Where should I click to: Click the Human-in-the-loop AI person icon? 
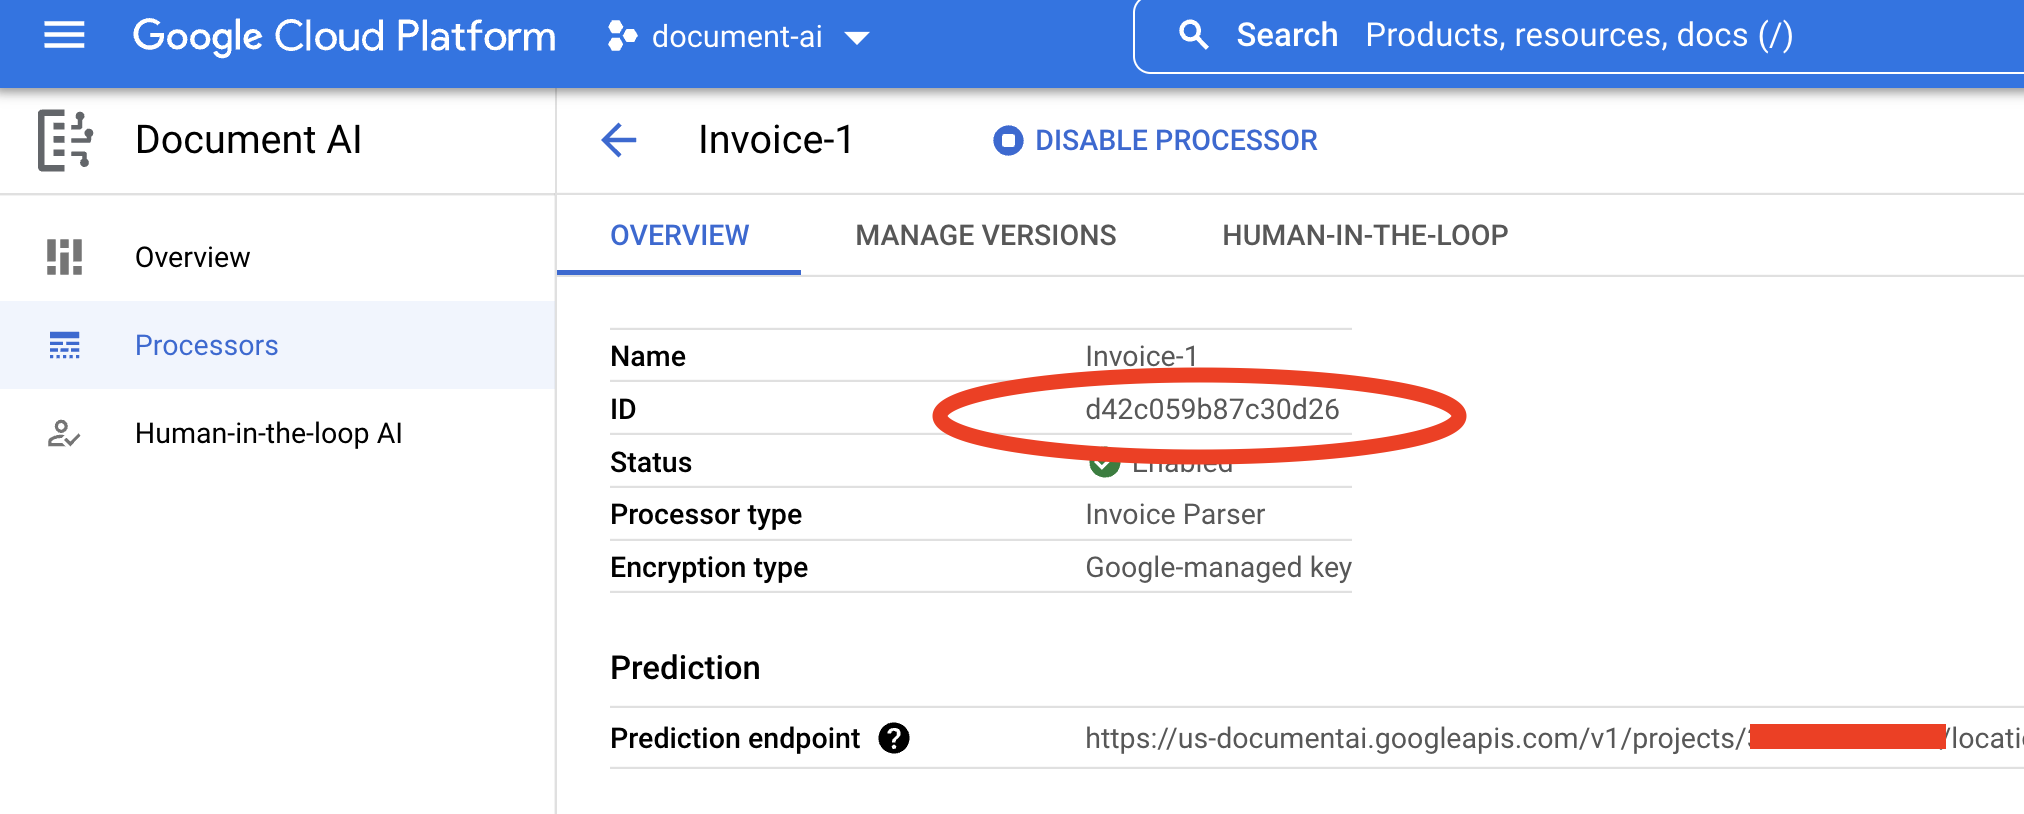[x=64, y=433]
